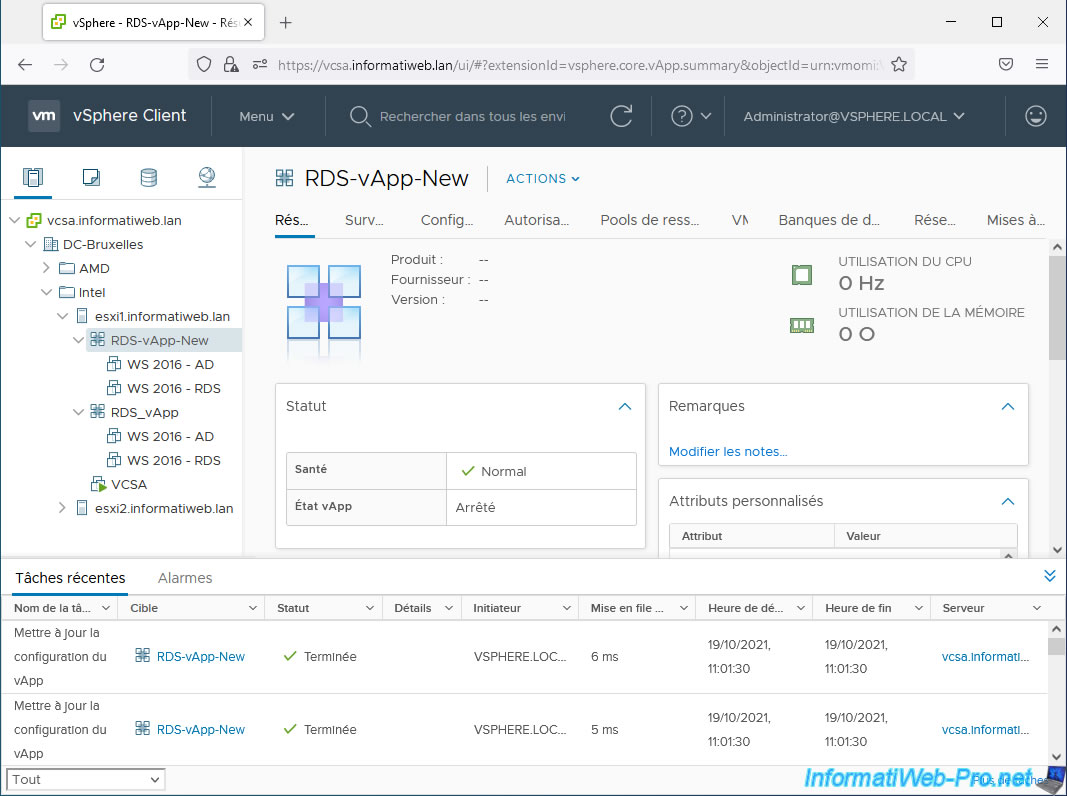The height and width of the screenshot is (796, 1067).
Task: Click the Modifier les notes link
Action: tap(727, 452)
